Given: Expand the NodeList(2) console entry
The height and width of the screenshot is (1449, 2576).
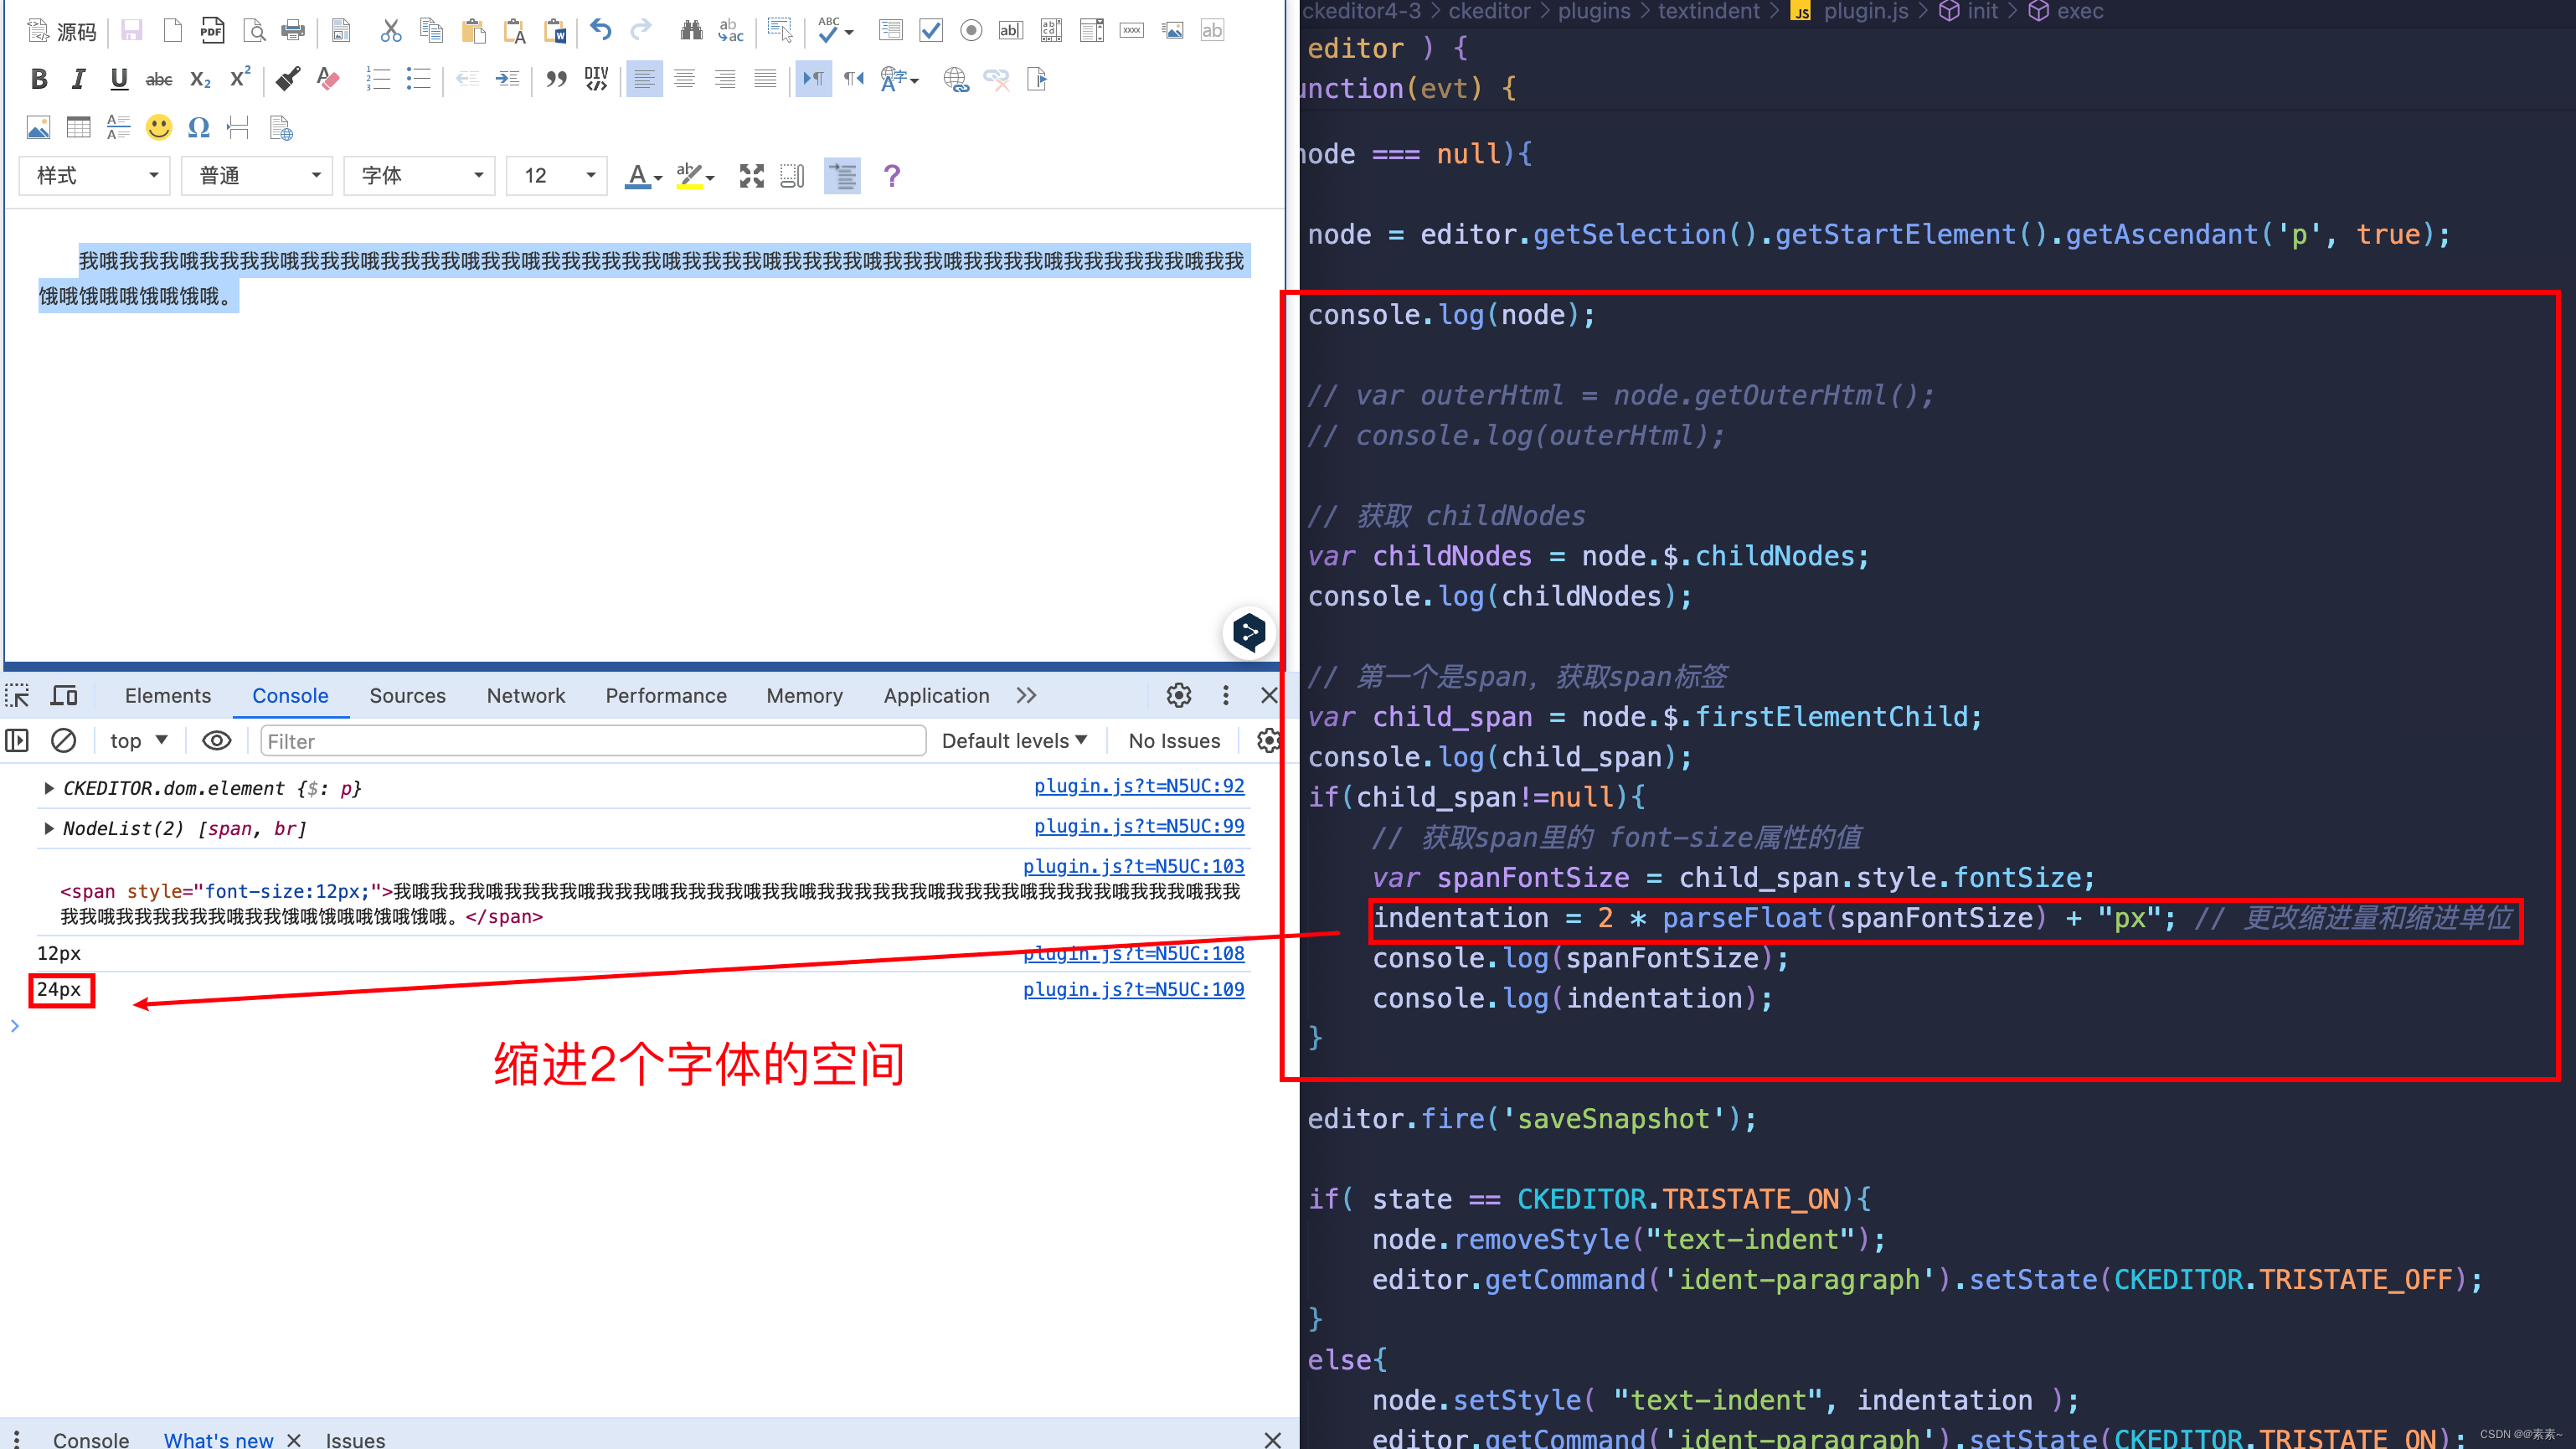Looking at the screenshot, I should 48,828.
